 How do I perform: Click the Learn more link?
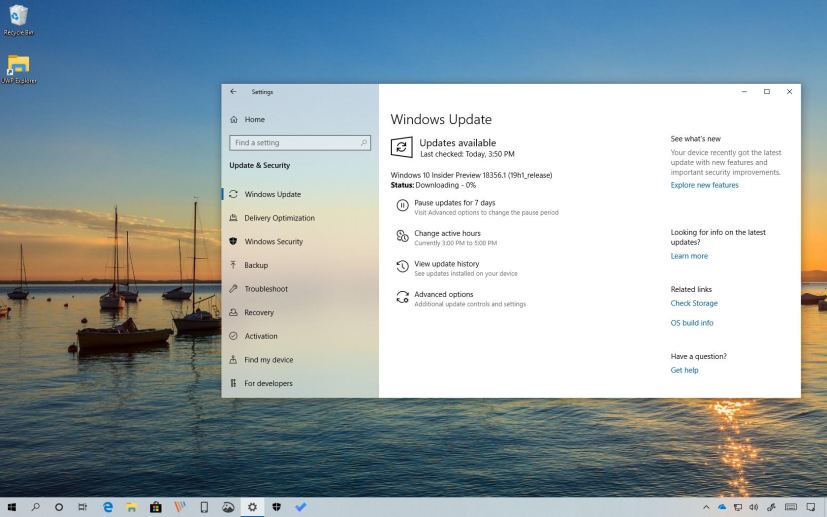point(689,256)
